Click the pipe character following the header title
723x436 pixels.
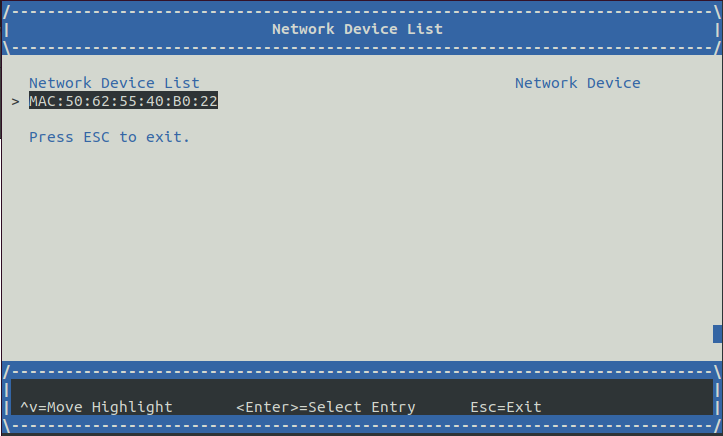tap(717, 30)
